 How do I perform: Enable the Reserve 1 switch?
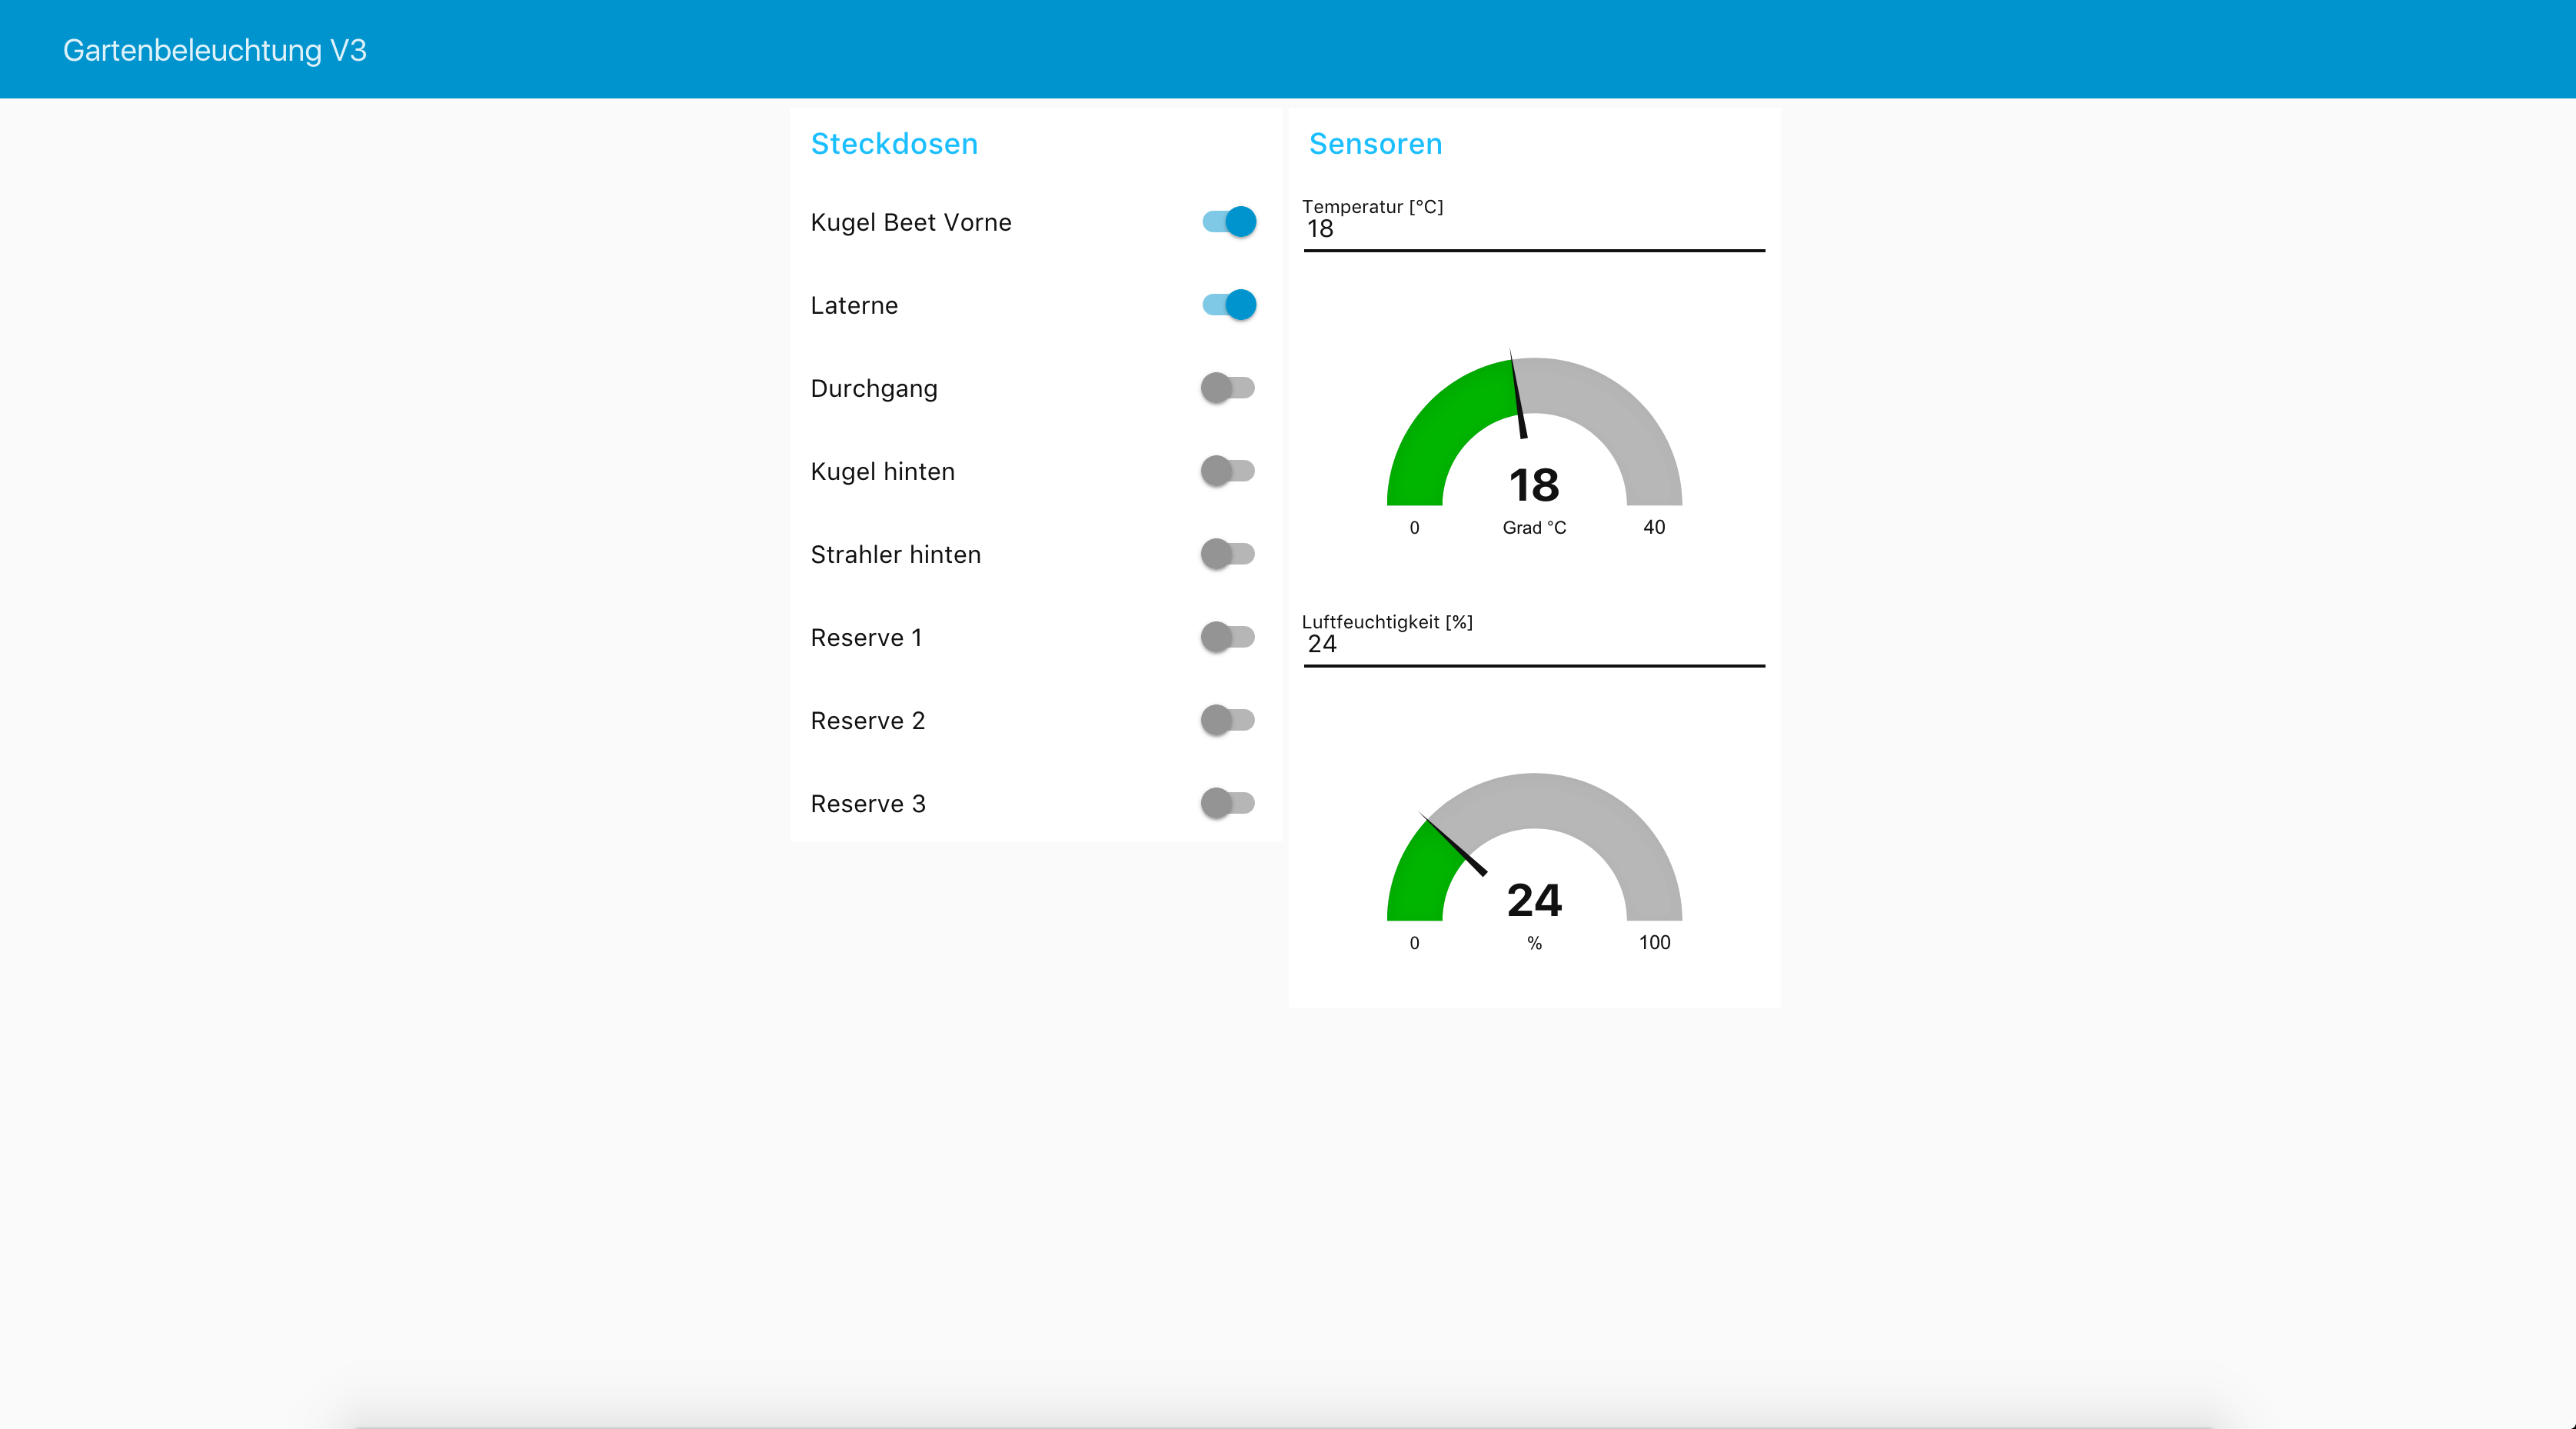[x=1227, y=637]
